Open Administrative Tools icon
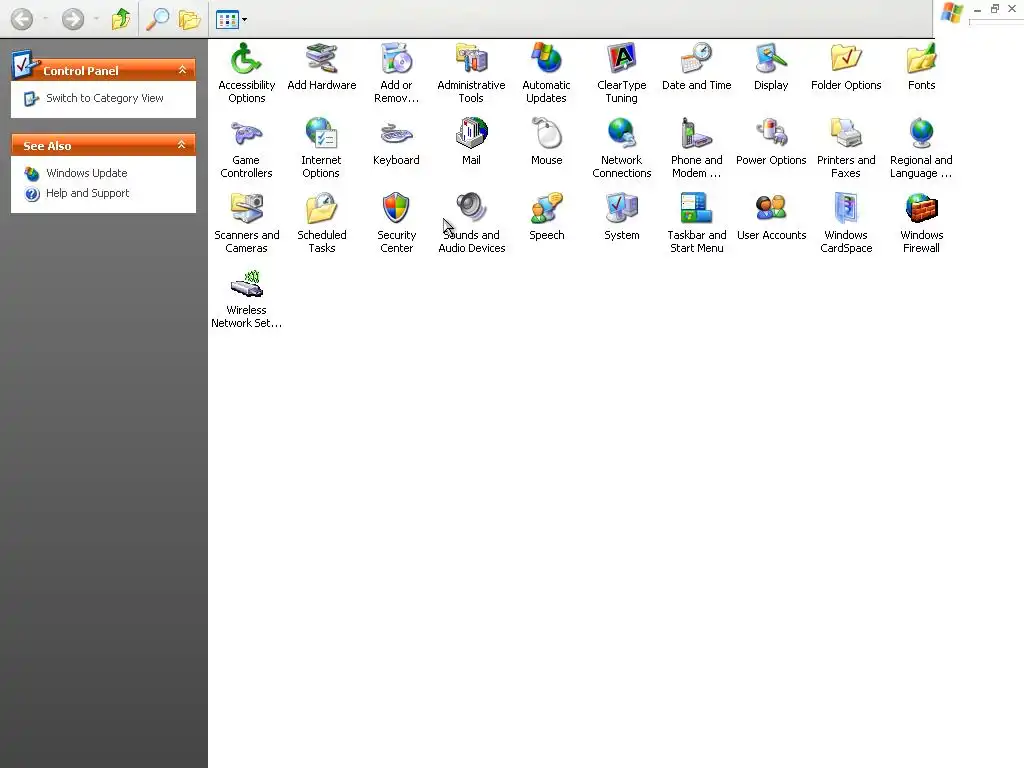 [472, 59]
